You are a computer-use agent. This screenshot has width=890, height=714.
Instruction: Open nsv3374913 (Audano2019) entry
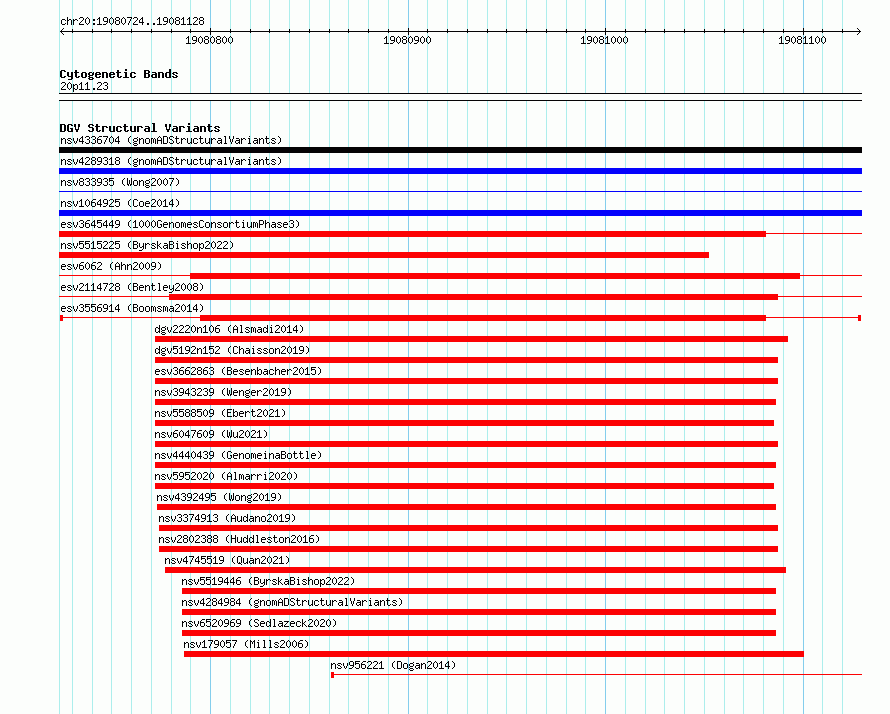227,518
